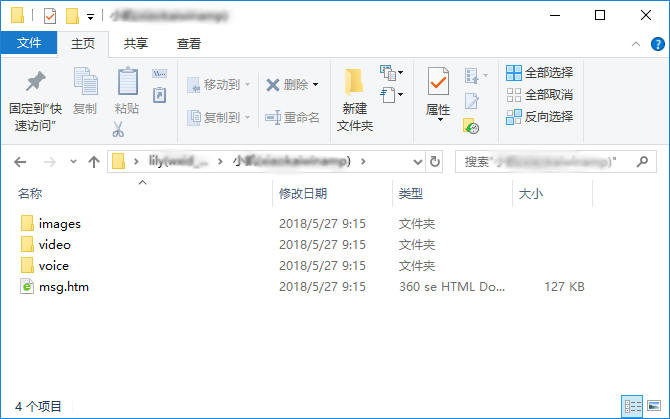670x419 pixels.
Task: Sort by the Size (大小) column
Action: coord(531,194)
